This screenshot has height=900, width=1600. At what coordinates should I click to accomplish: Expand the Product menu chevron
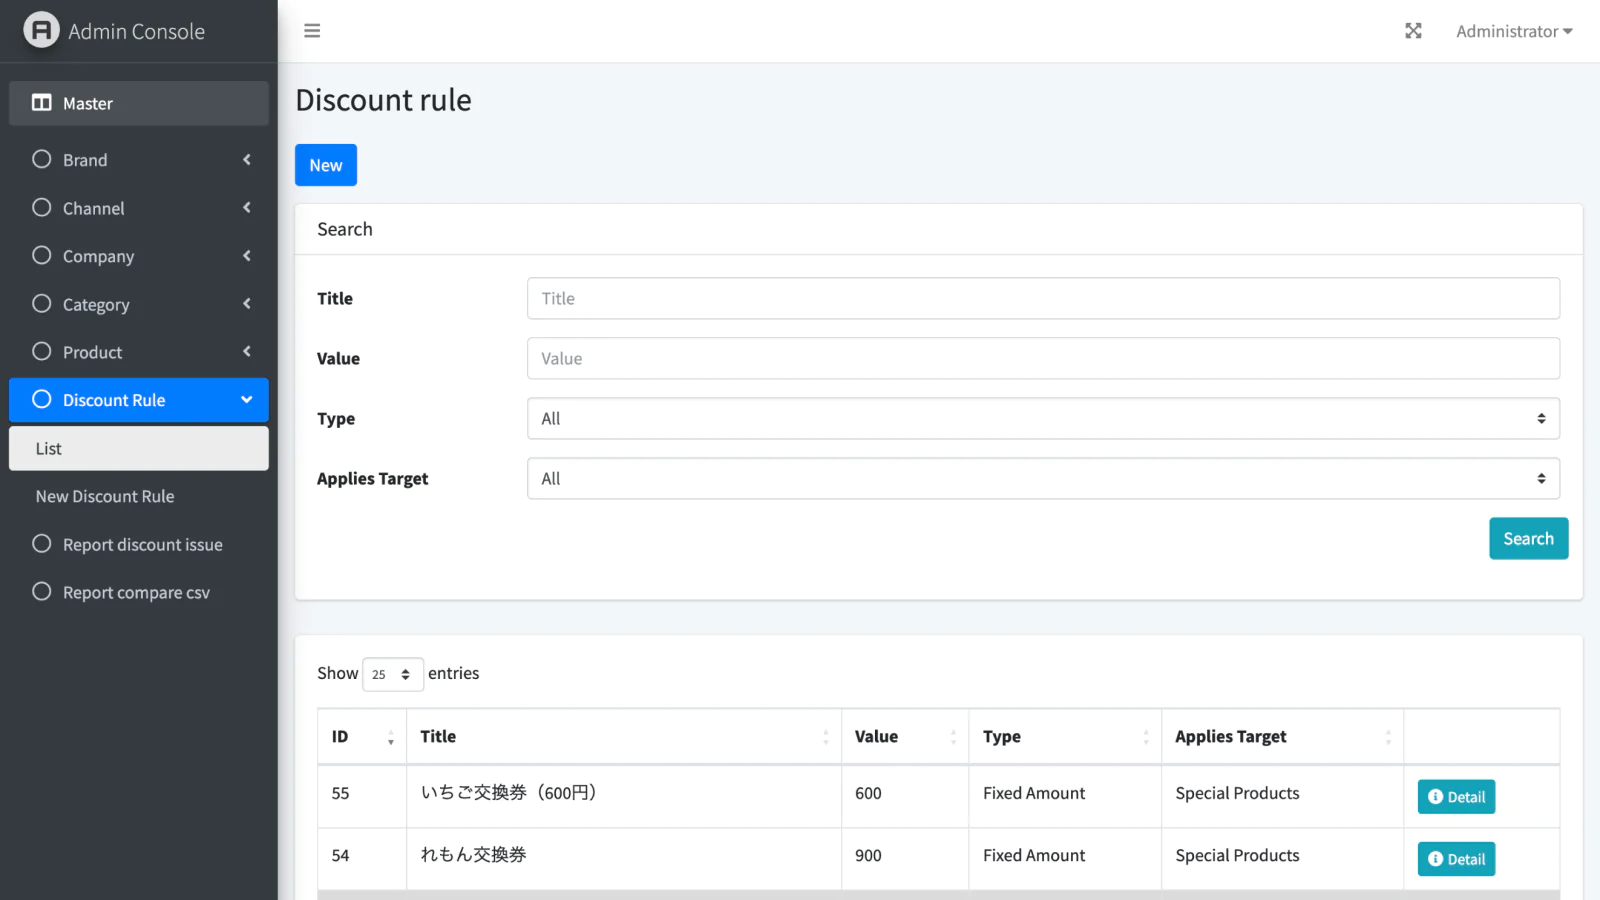(x=246, y=351)
